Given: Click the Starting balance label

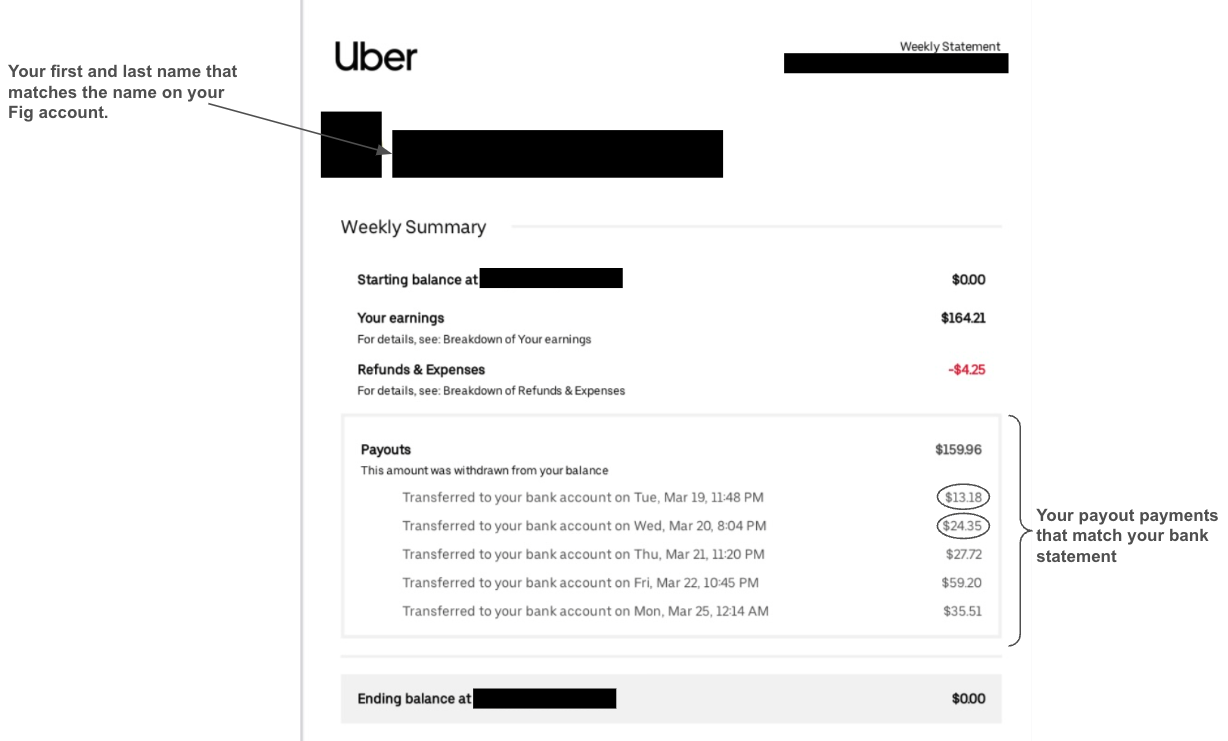Looking at the screenshot, I should 417,280.
